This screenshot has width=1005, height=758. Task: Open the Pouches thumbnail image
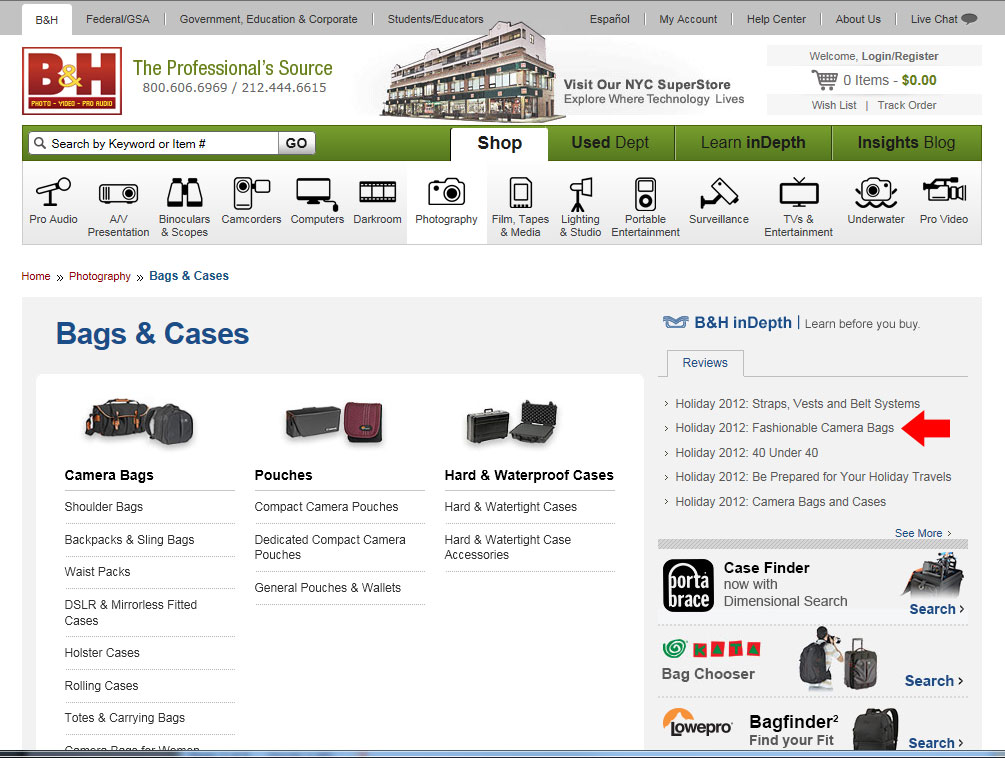pos(334,422)
